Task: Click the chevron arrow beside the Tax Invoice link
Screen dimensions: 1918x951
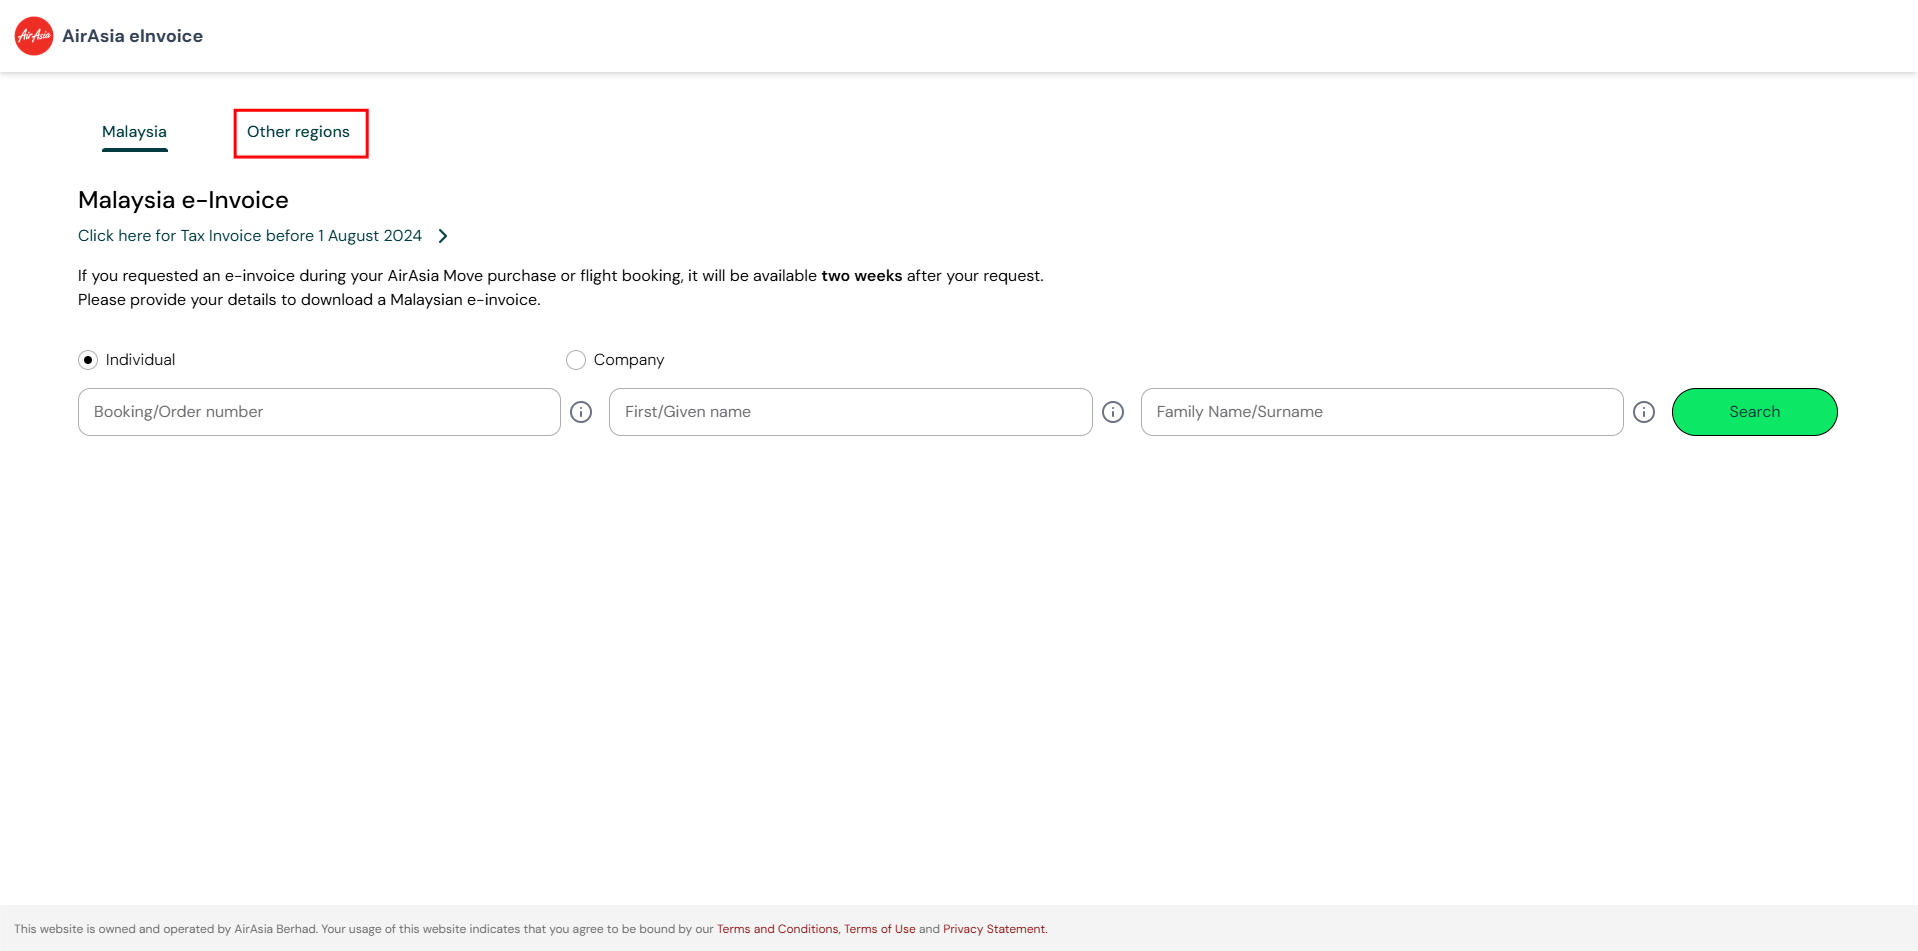Action: 443,235
